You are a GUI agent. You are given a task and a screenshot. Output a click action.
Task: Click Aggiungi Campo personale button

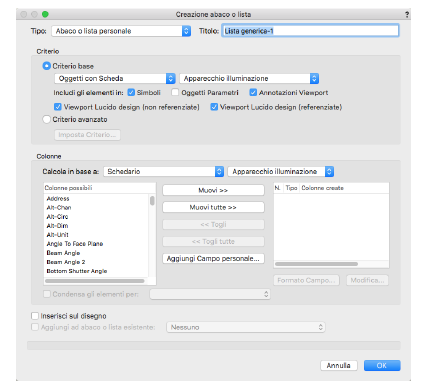tap(213, 258)
